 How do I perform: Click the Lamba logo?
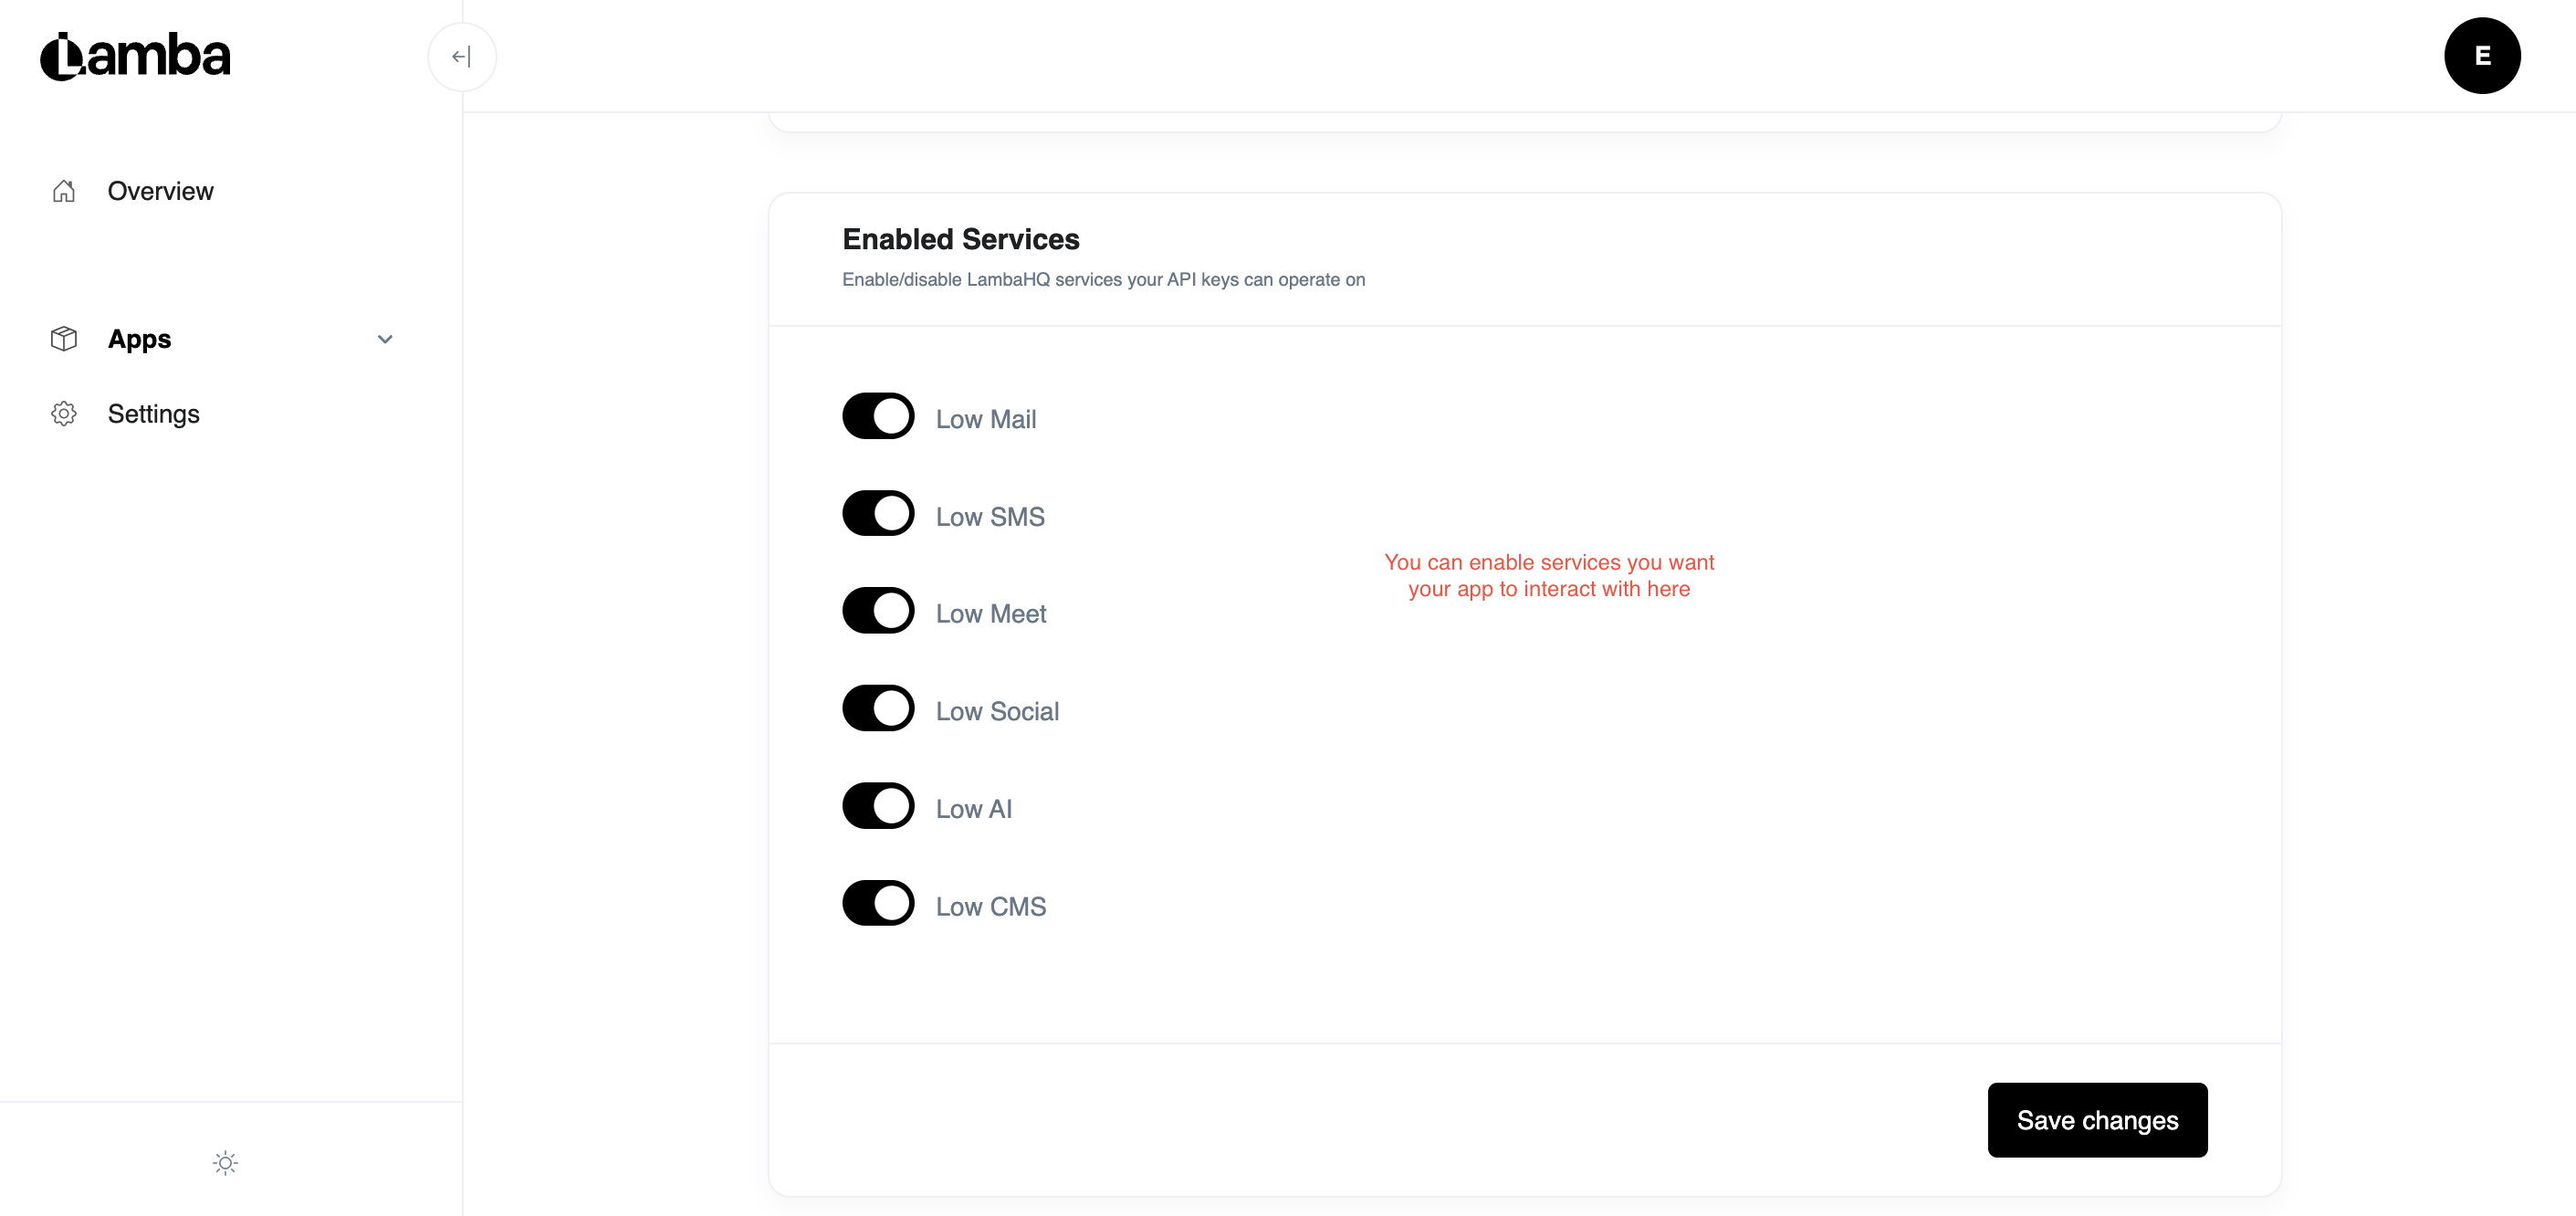tap(135, 56)
